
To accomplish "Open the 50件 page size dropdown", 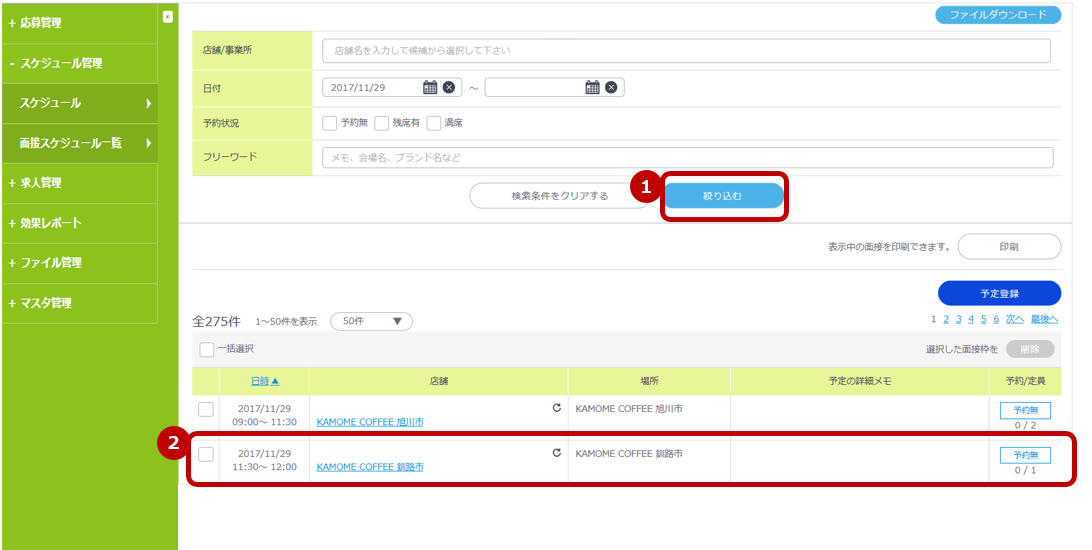I will [371, 321].
